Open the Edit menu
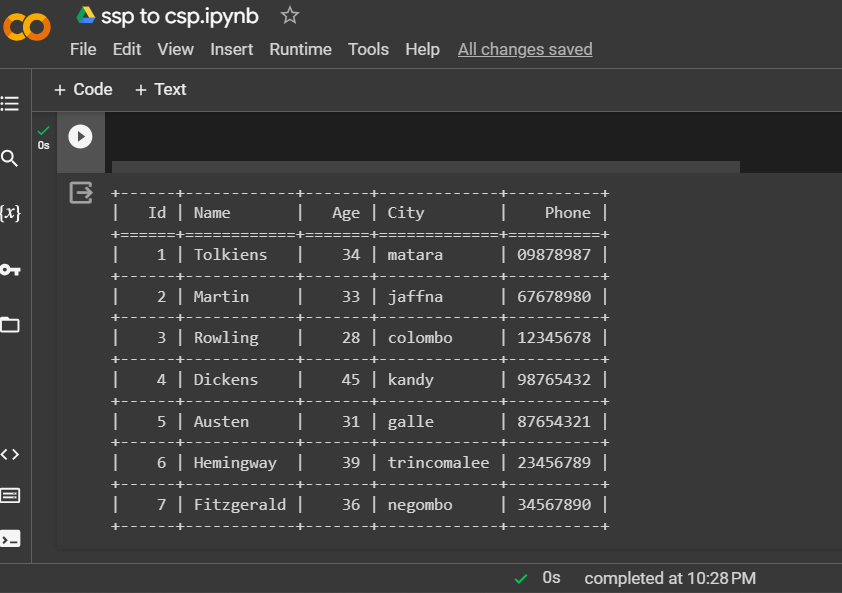Screen dimensions: 842x593 pos(127,49)
